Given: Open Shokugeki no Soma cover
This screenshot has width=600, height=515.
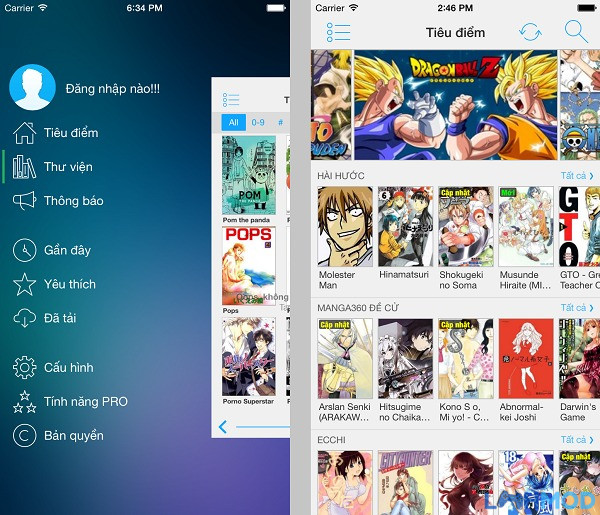Looking at the screenshot, I should [466, 227].
